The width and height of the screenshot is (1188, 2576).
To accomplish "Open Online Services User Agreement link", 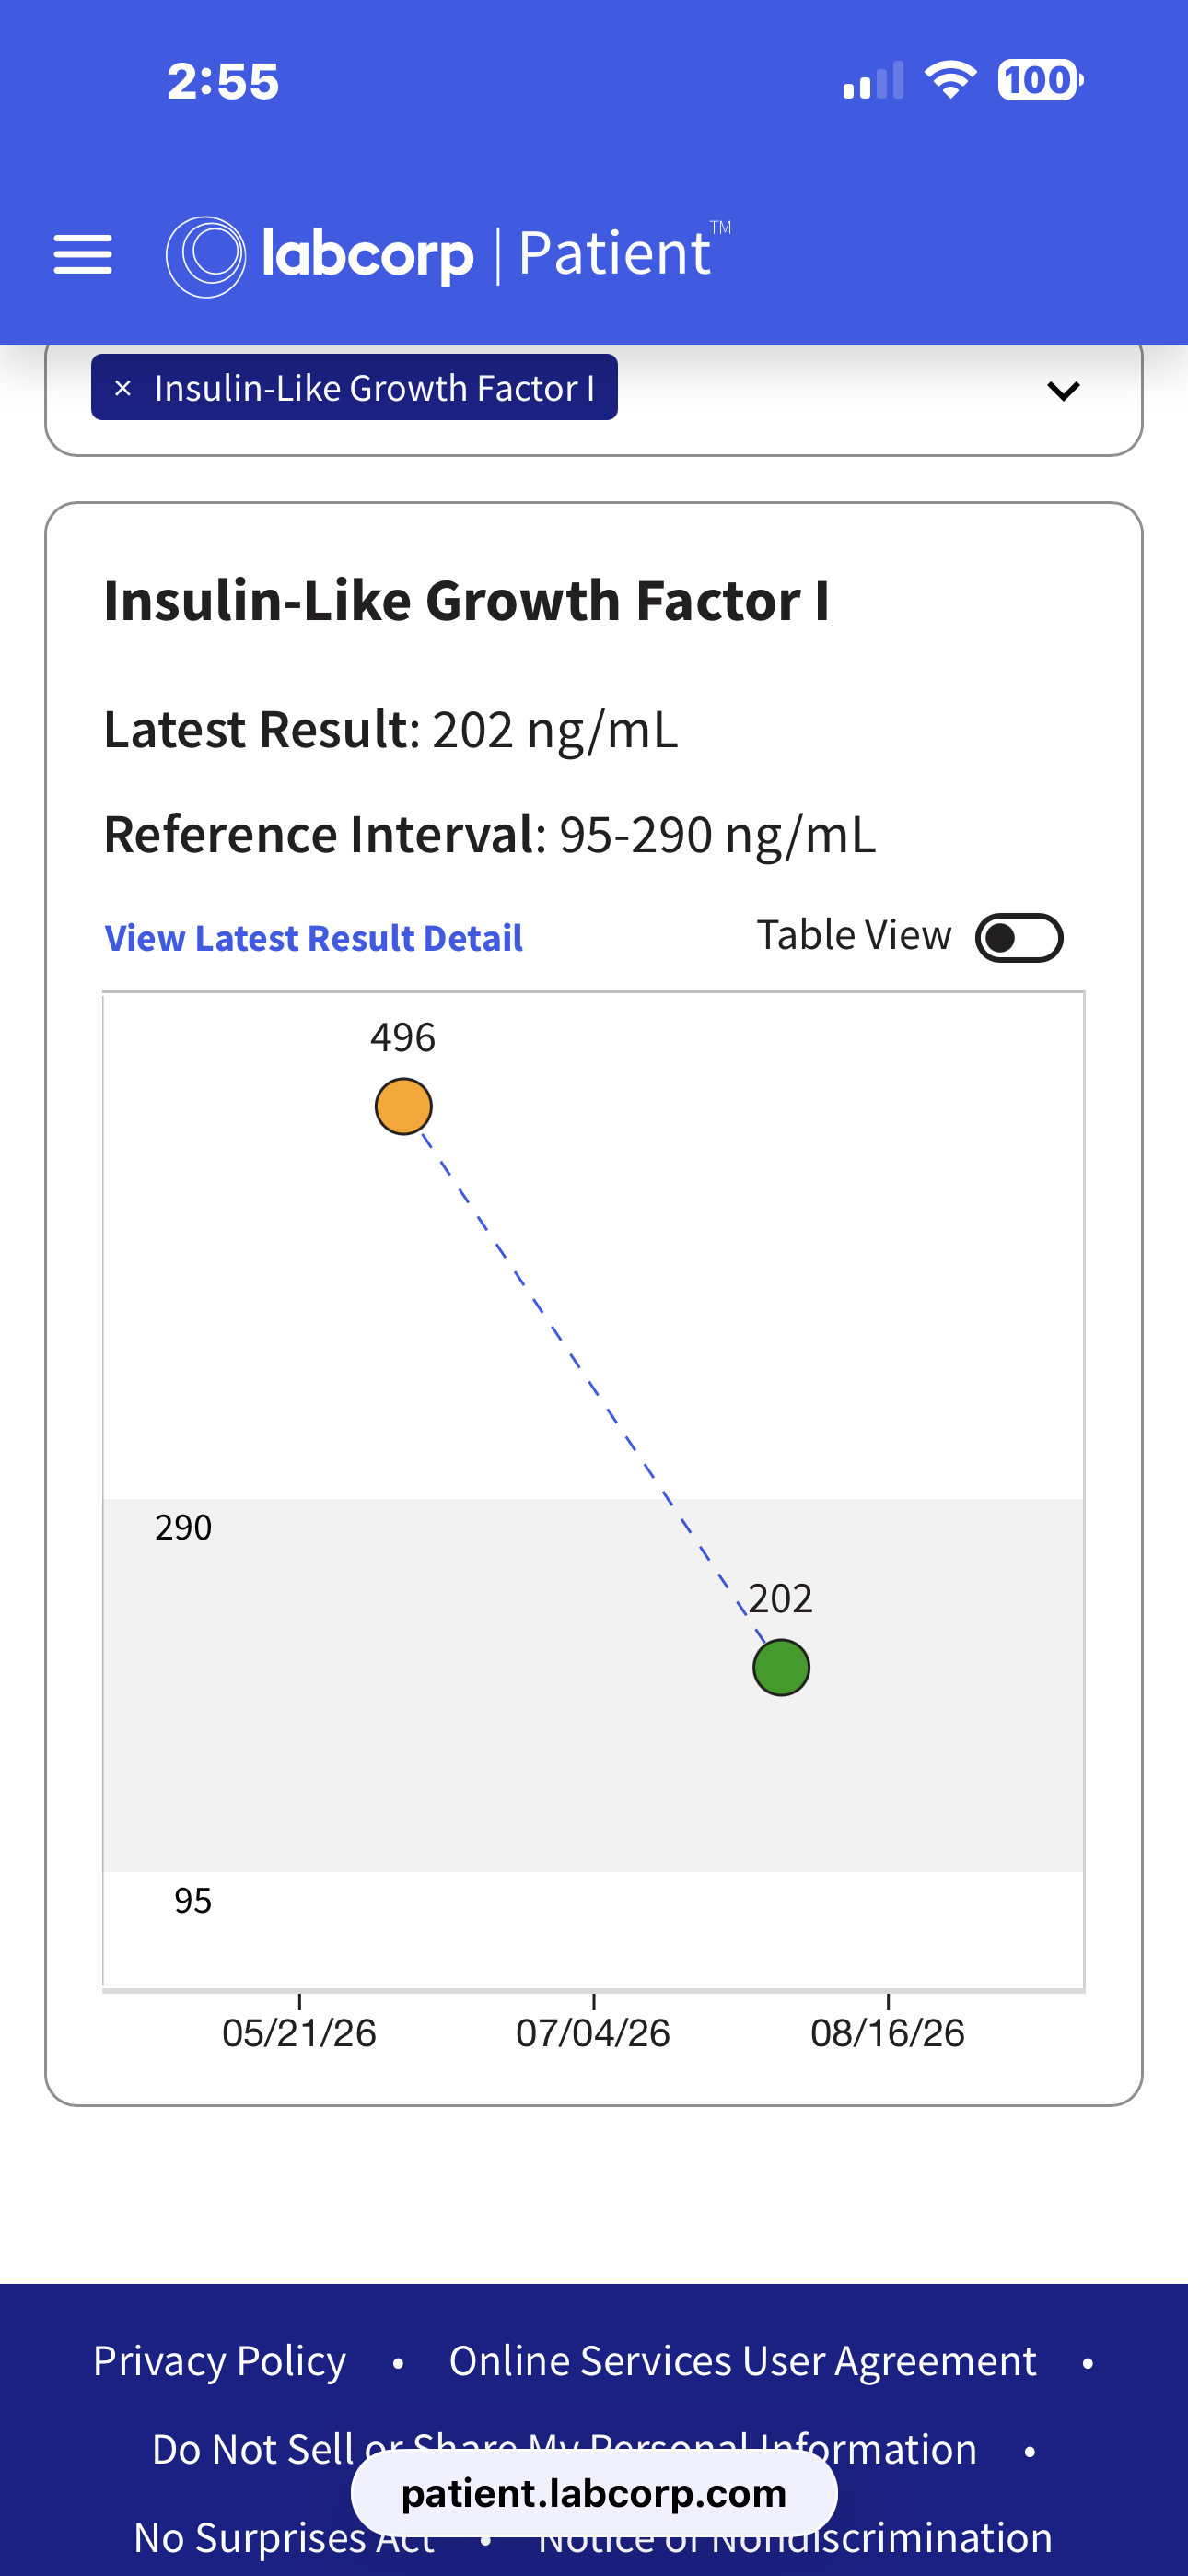I will coord(742,2361).
